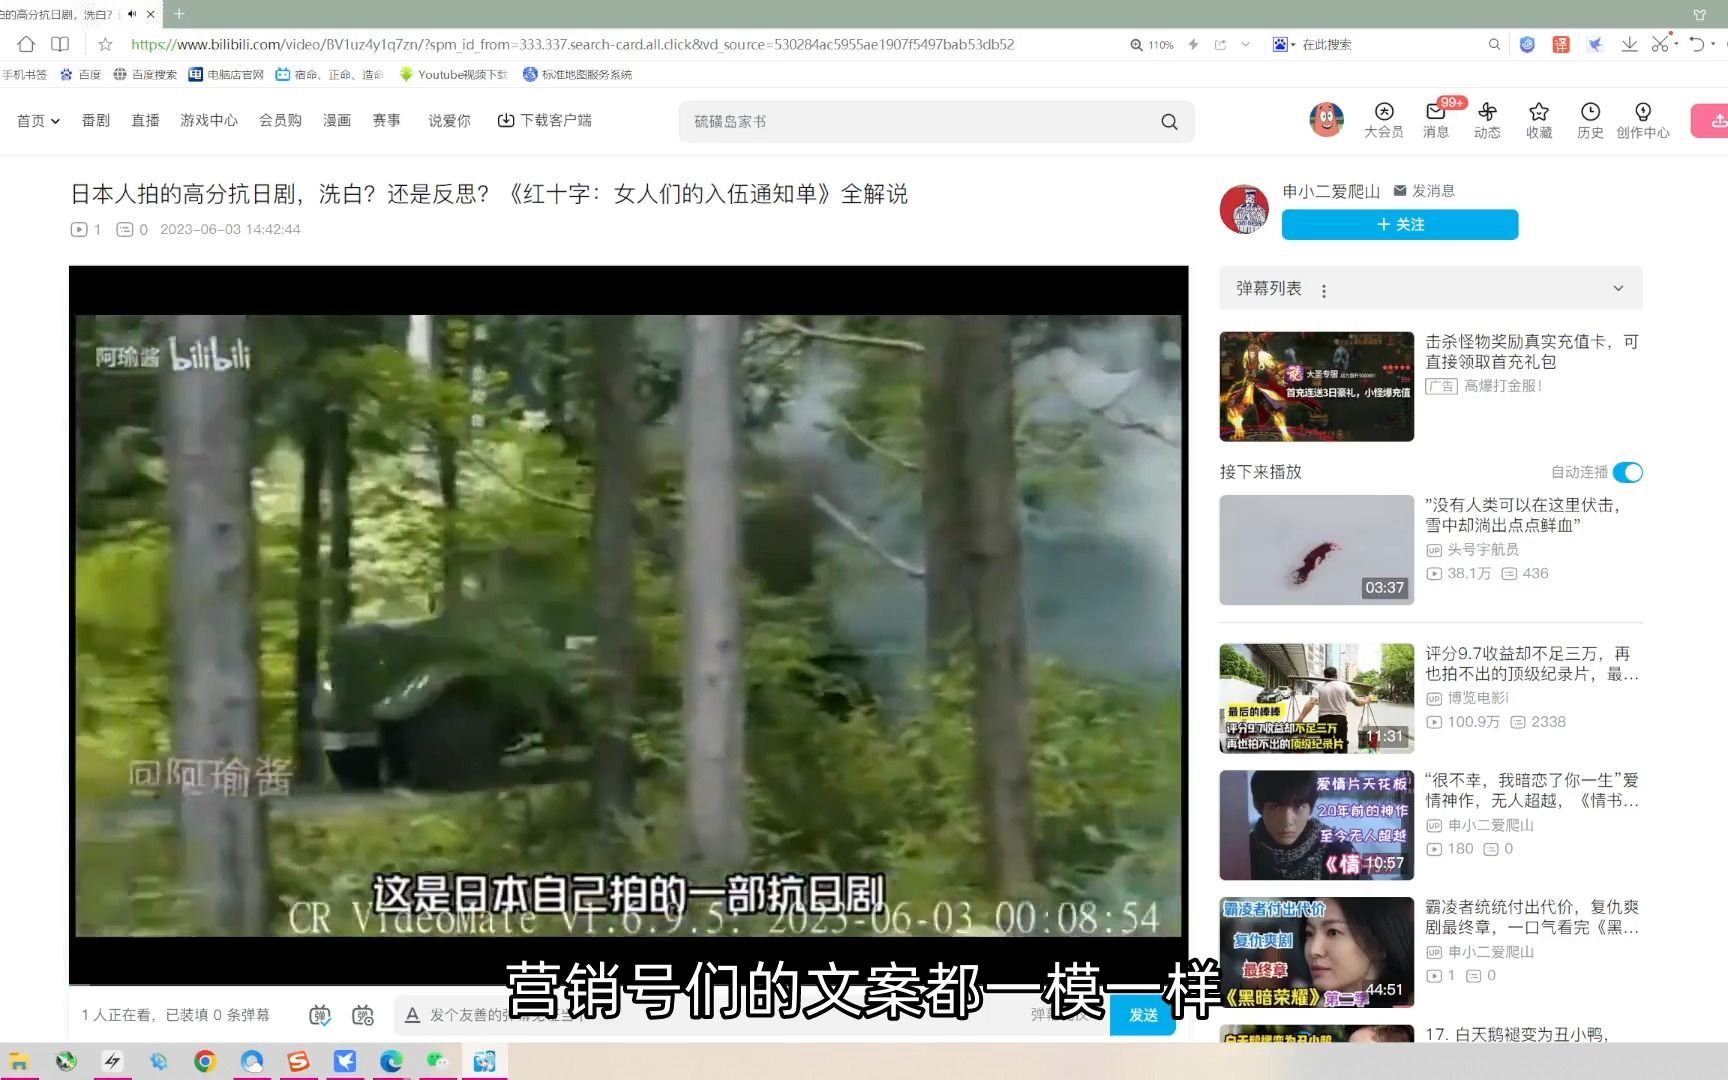Open the 创作中心 creator center icon
The image size is (1728, 1080).
(1643, 120)
